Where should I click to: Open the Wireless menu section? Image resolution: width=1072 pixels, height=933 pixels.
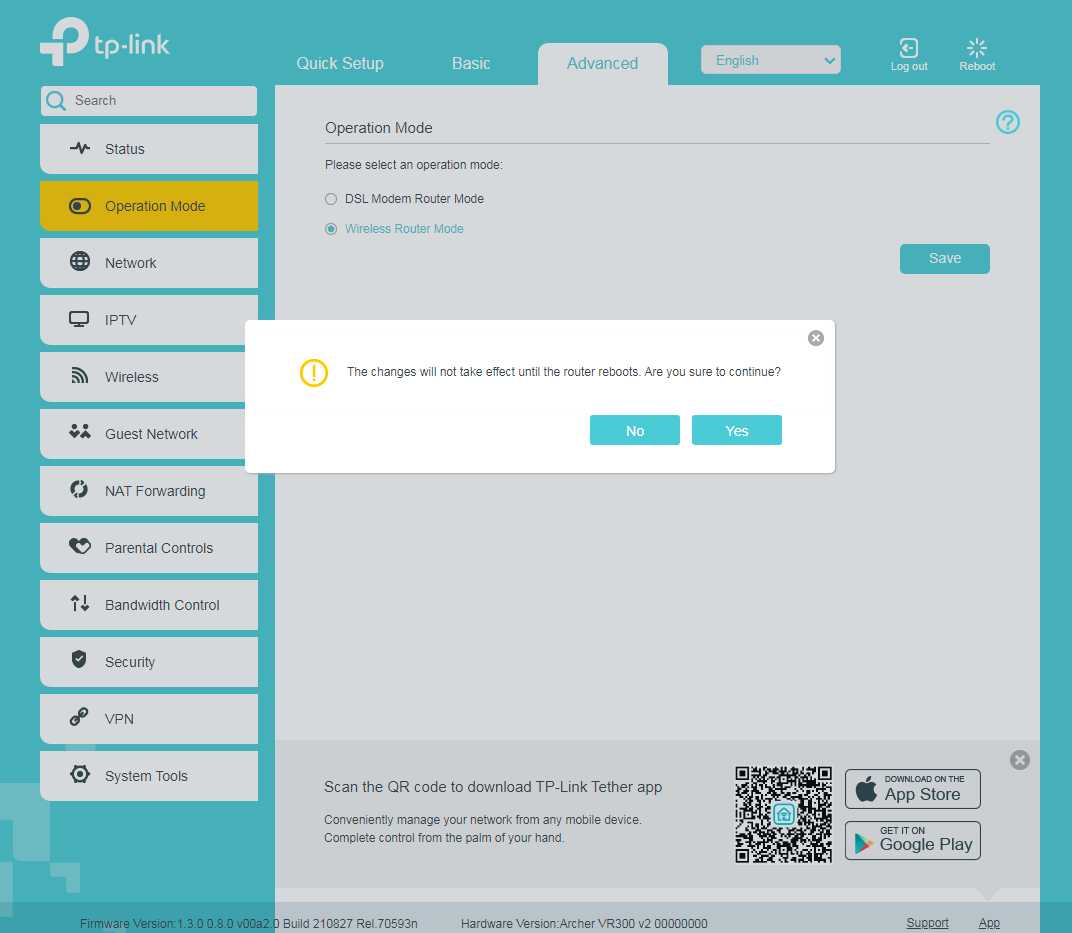tap(149, 377)
